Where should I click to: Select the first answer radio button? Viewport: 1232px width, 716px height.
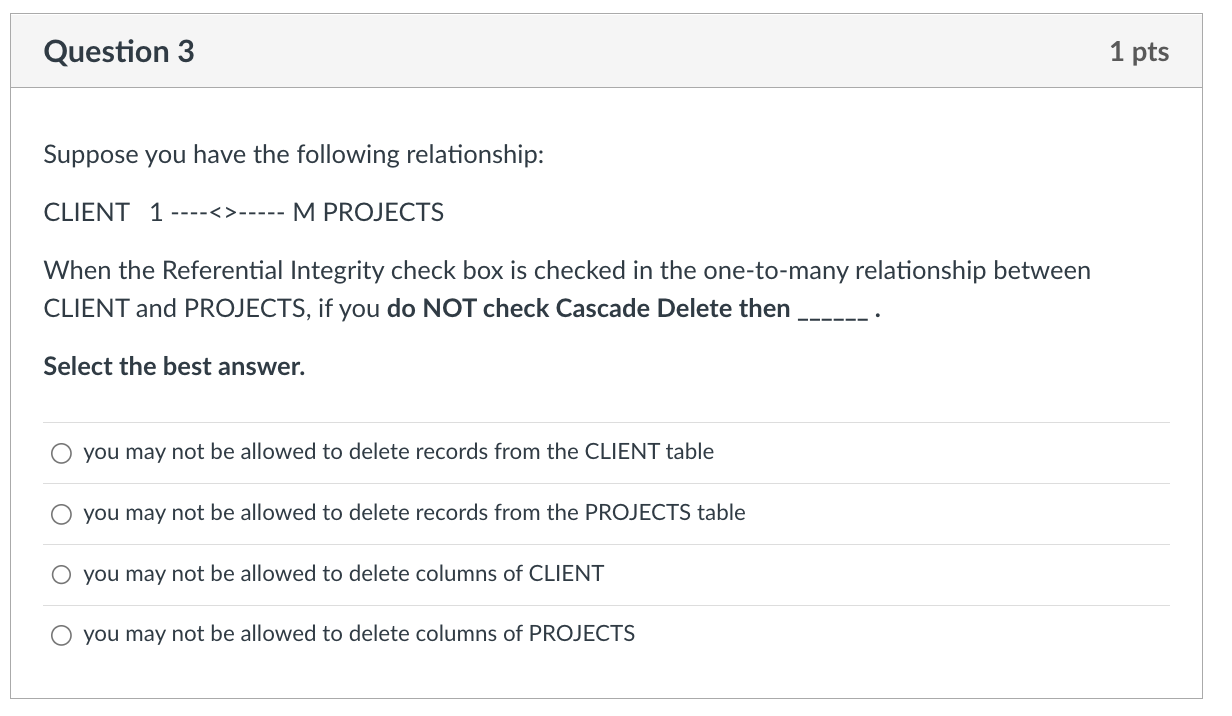point(61,453)
